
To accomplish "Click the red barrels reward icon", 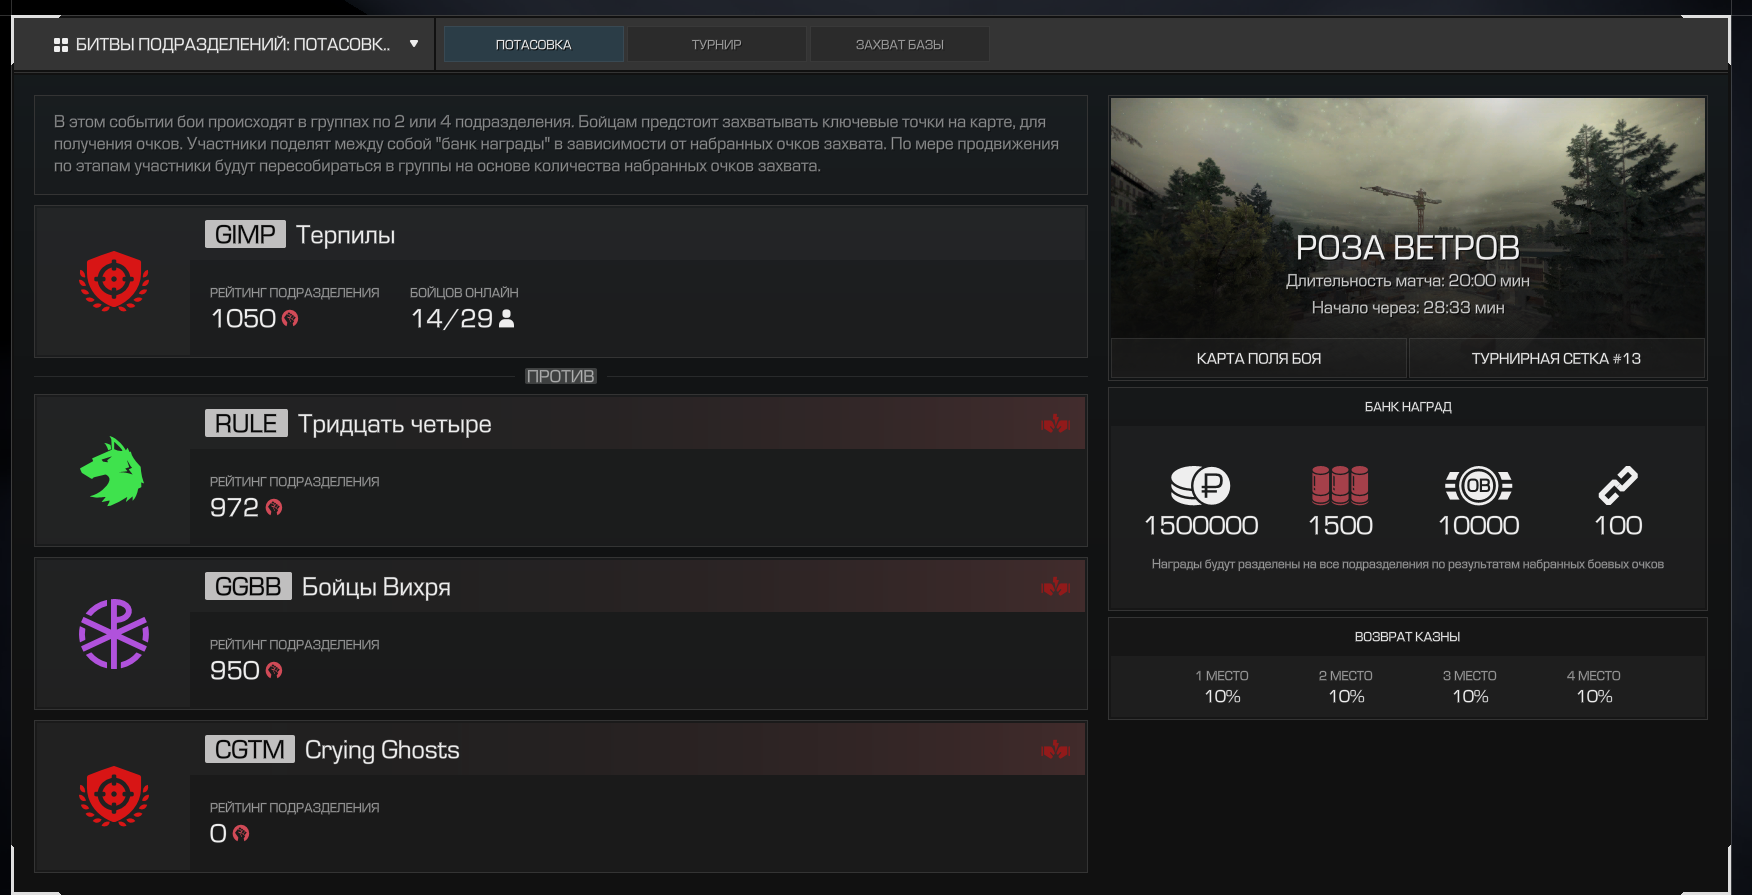I will [x=1340, y=486].
